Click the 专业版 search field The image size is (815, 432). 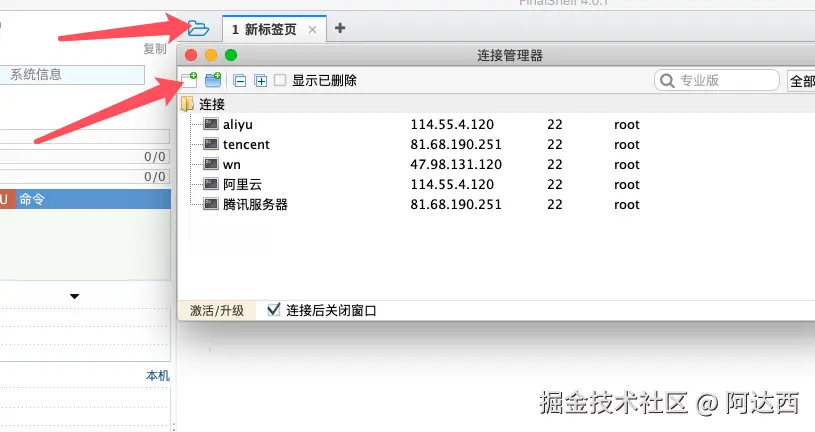[x=717, y=81]
